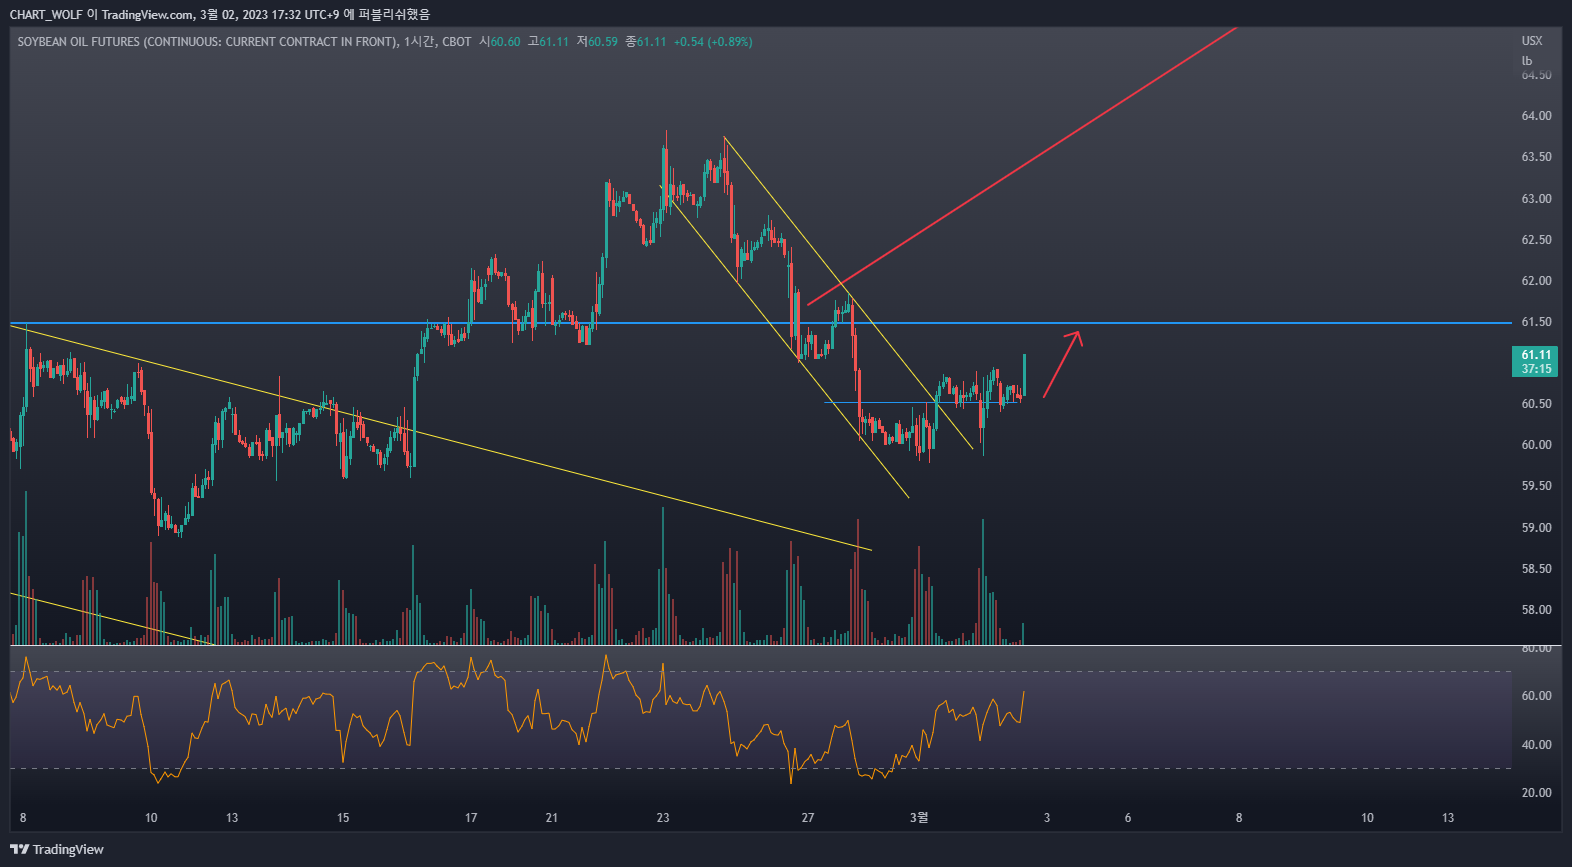
Task: Click the 6 date label on time axis
Action: pos(1128,818)
